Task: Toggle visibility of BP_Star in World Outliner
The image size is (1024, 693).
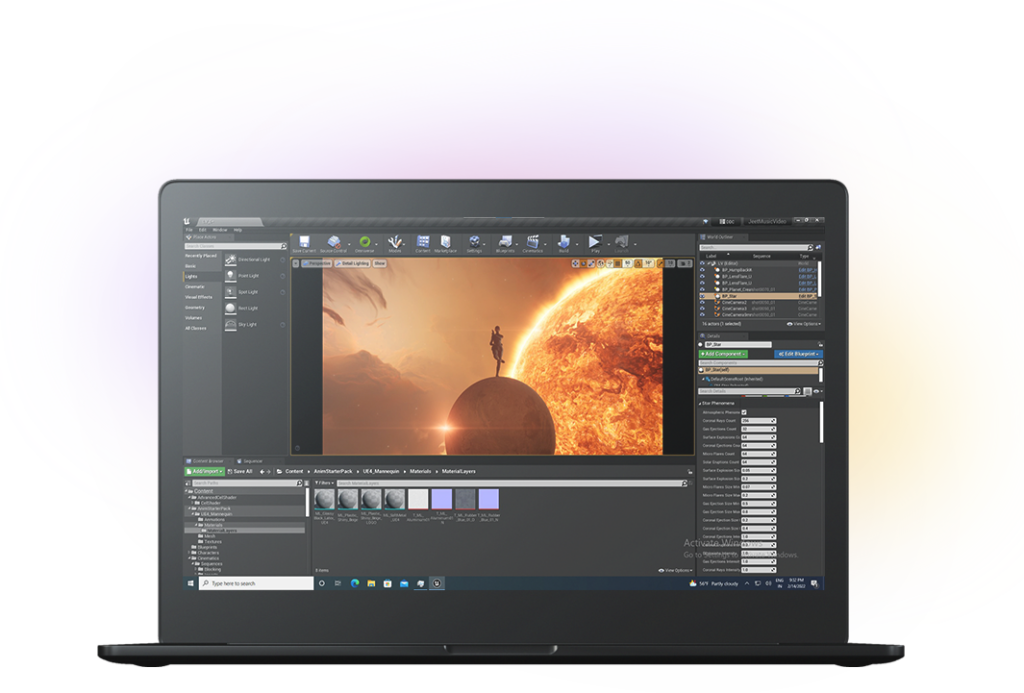Action: pos(702,296)
